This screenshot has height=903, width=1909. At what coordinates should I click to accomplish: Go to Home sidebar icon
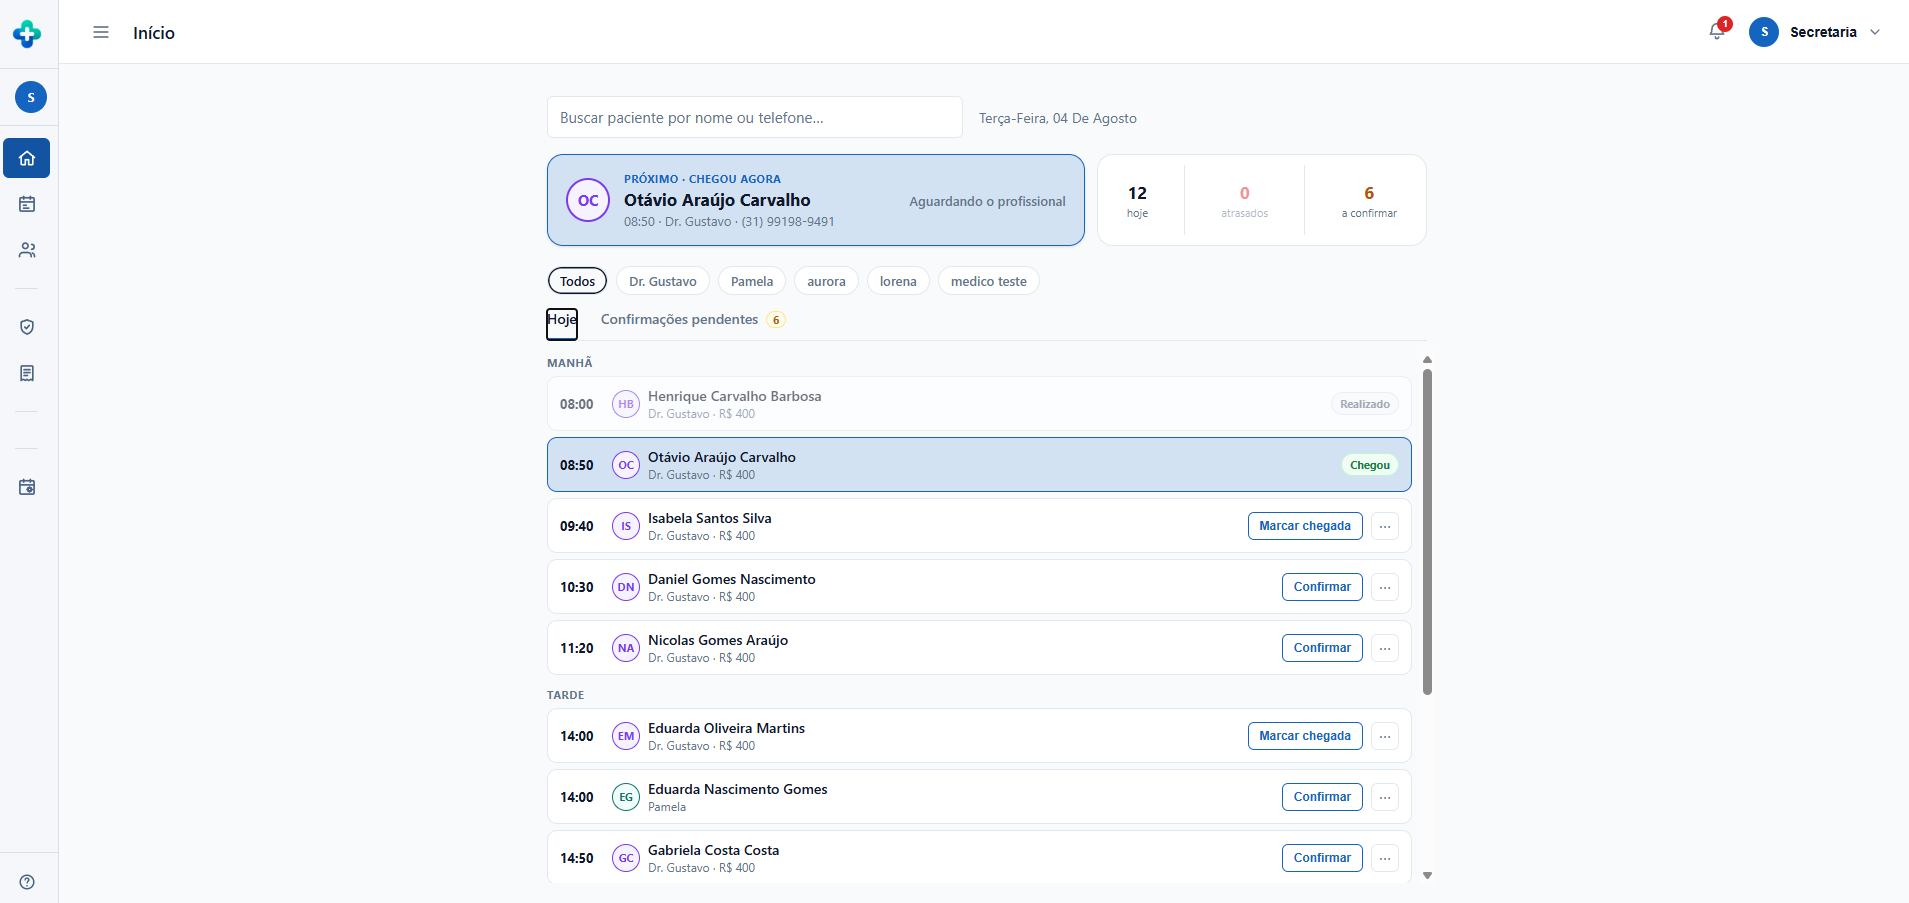(x=27, y=158)
